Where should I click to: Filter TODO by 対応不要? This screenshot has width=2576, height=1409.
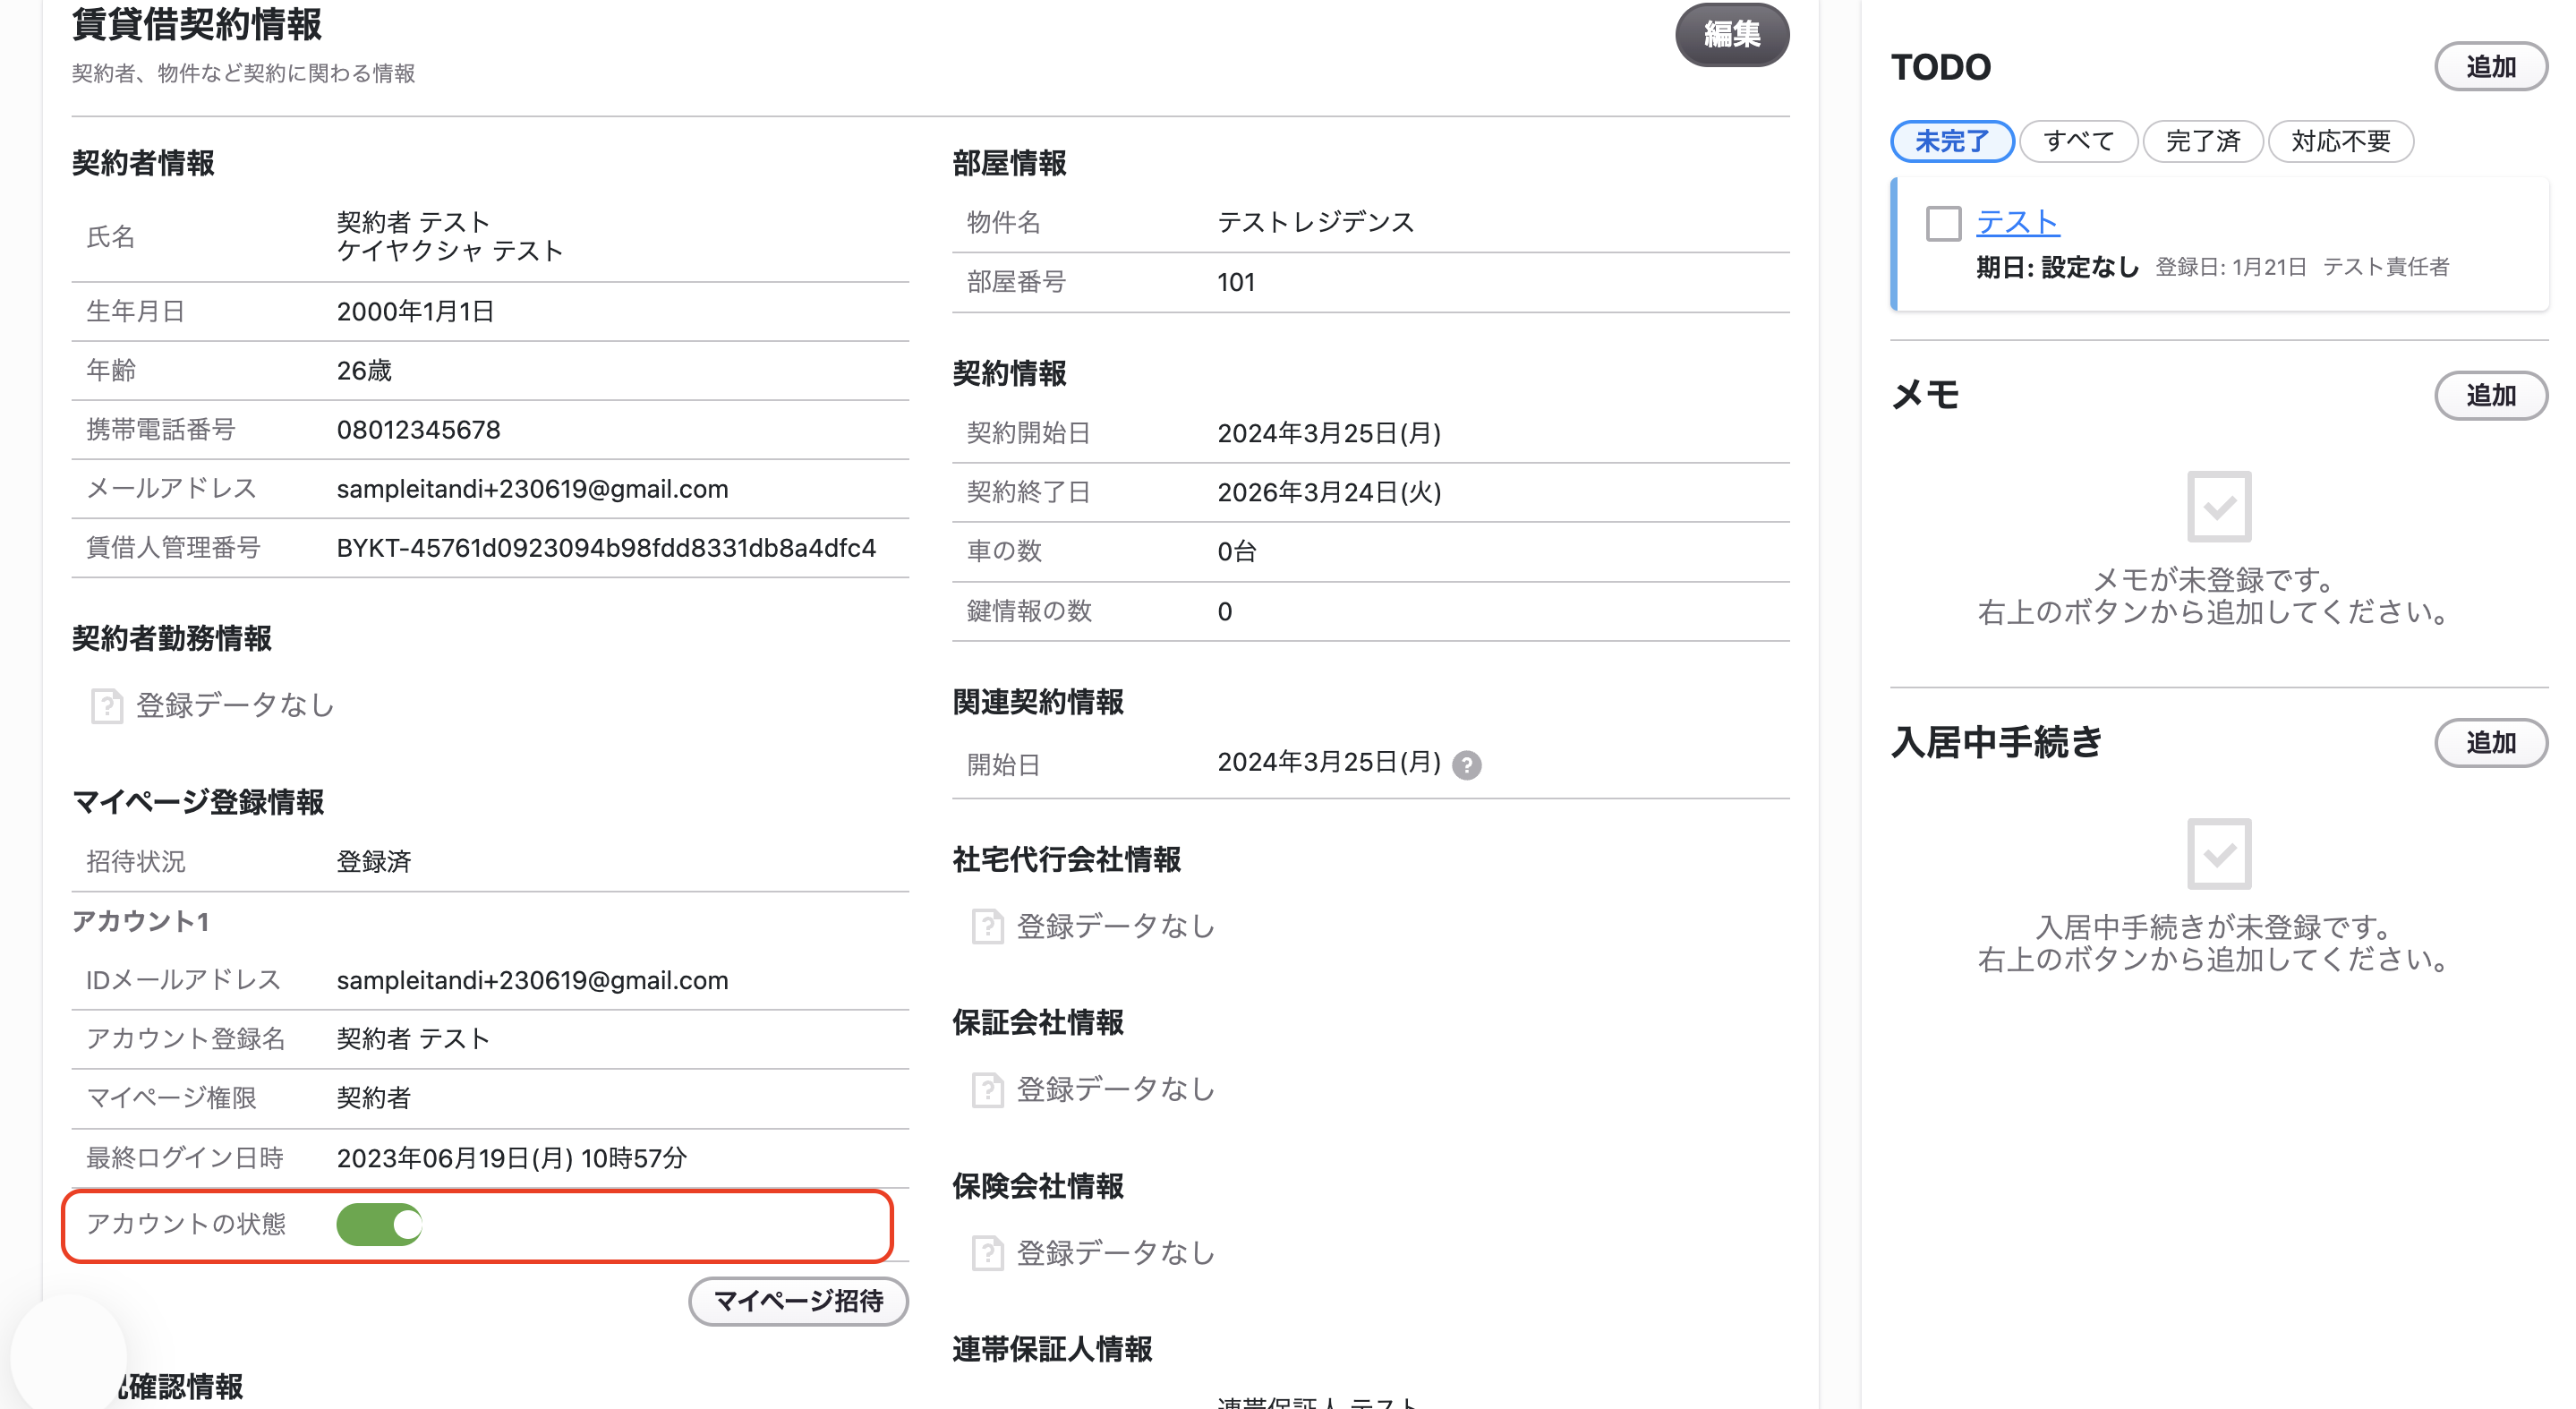click(x=2340, y=141)
